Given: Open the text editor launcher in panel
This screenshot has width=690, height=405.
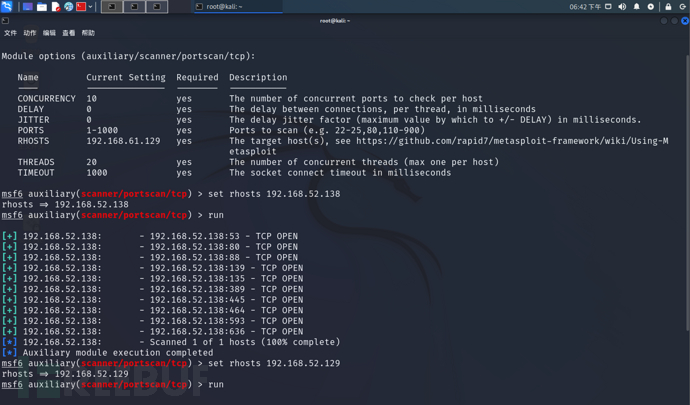Looking at the screenshot, I should 55,7.
